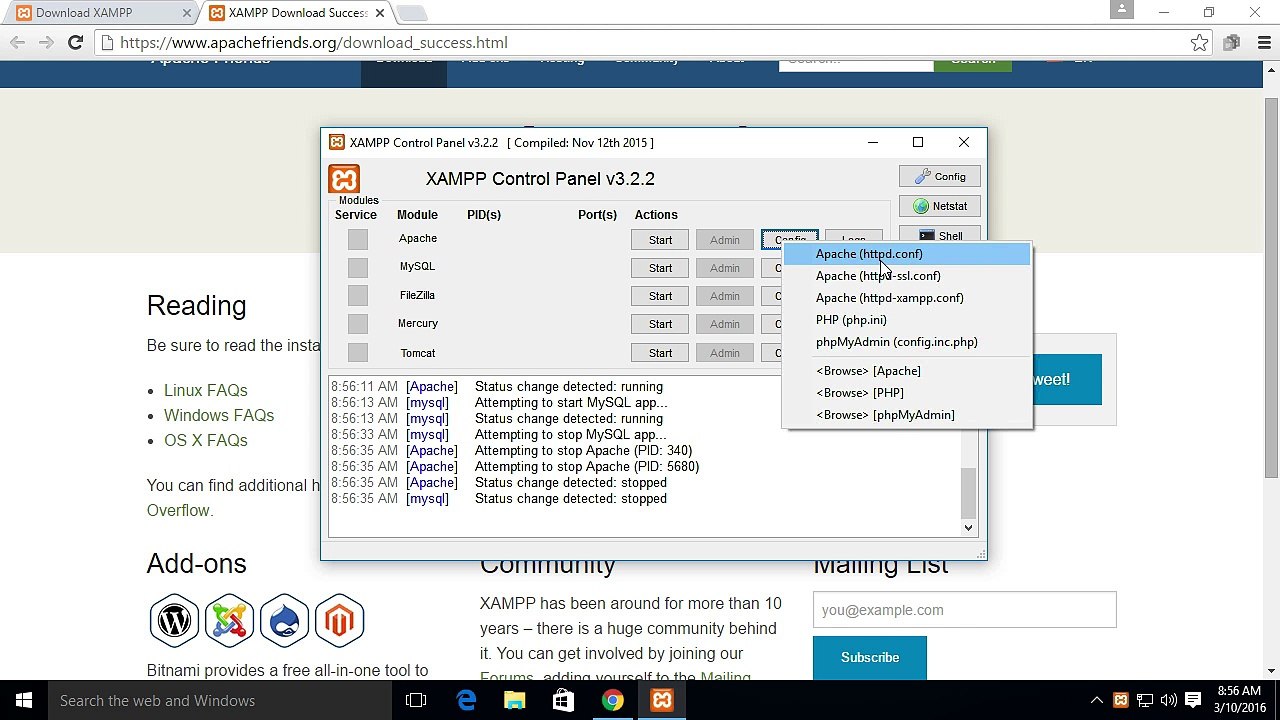Click the taskbar search box
Image resolution: width=1280 pixels, height=720 pixels.
220,700
